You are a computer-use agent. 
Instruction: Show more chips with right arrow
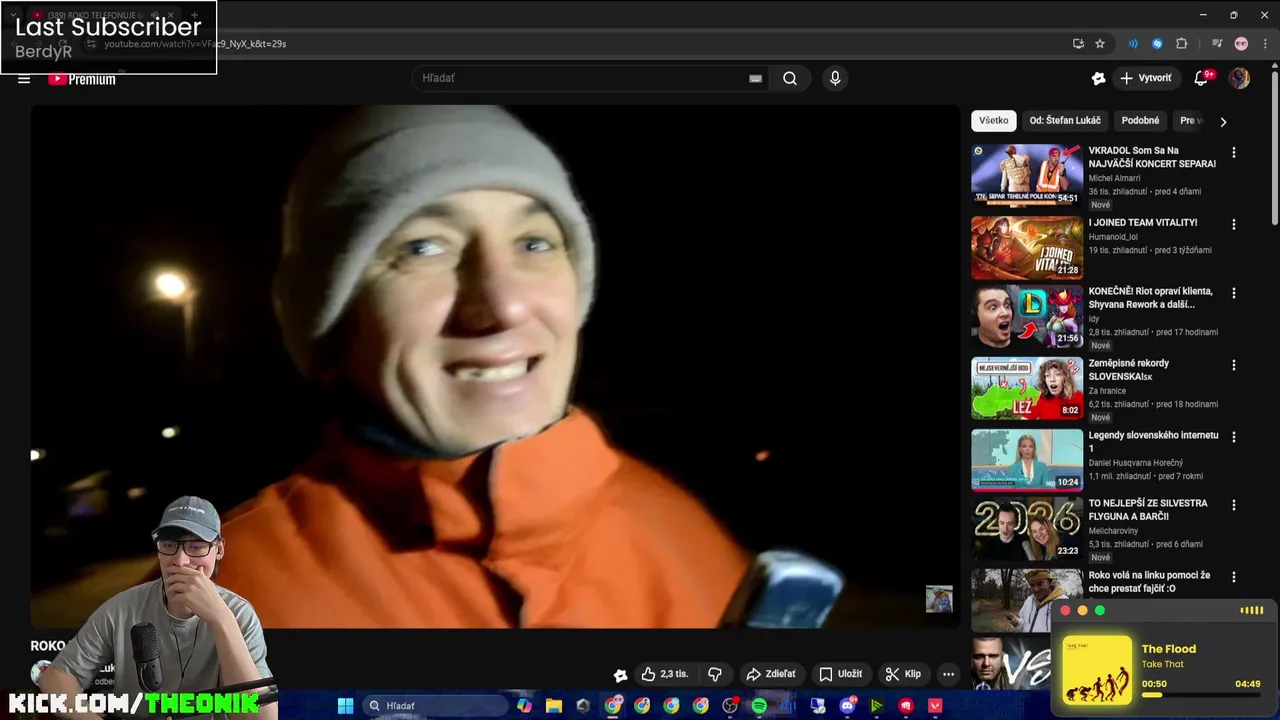(1222, 121)
